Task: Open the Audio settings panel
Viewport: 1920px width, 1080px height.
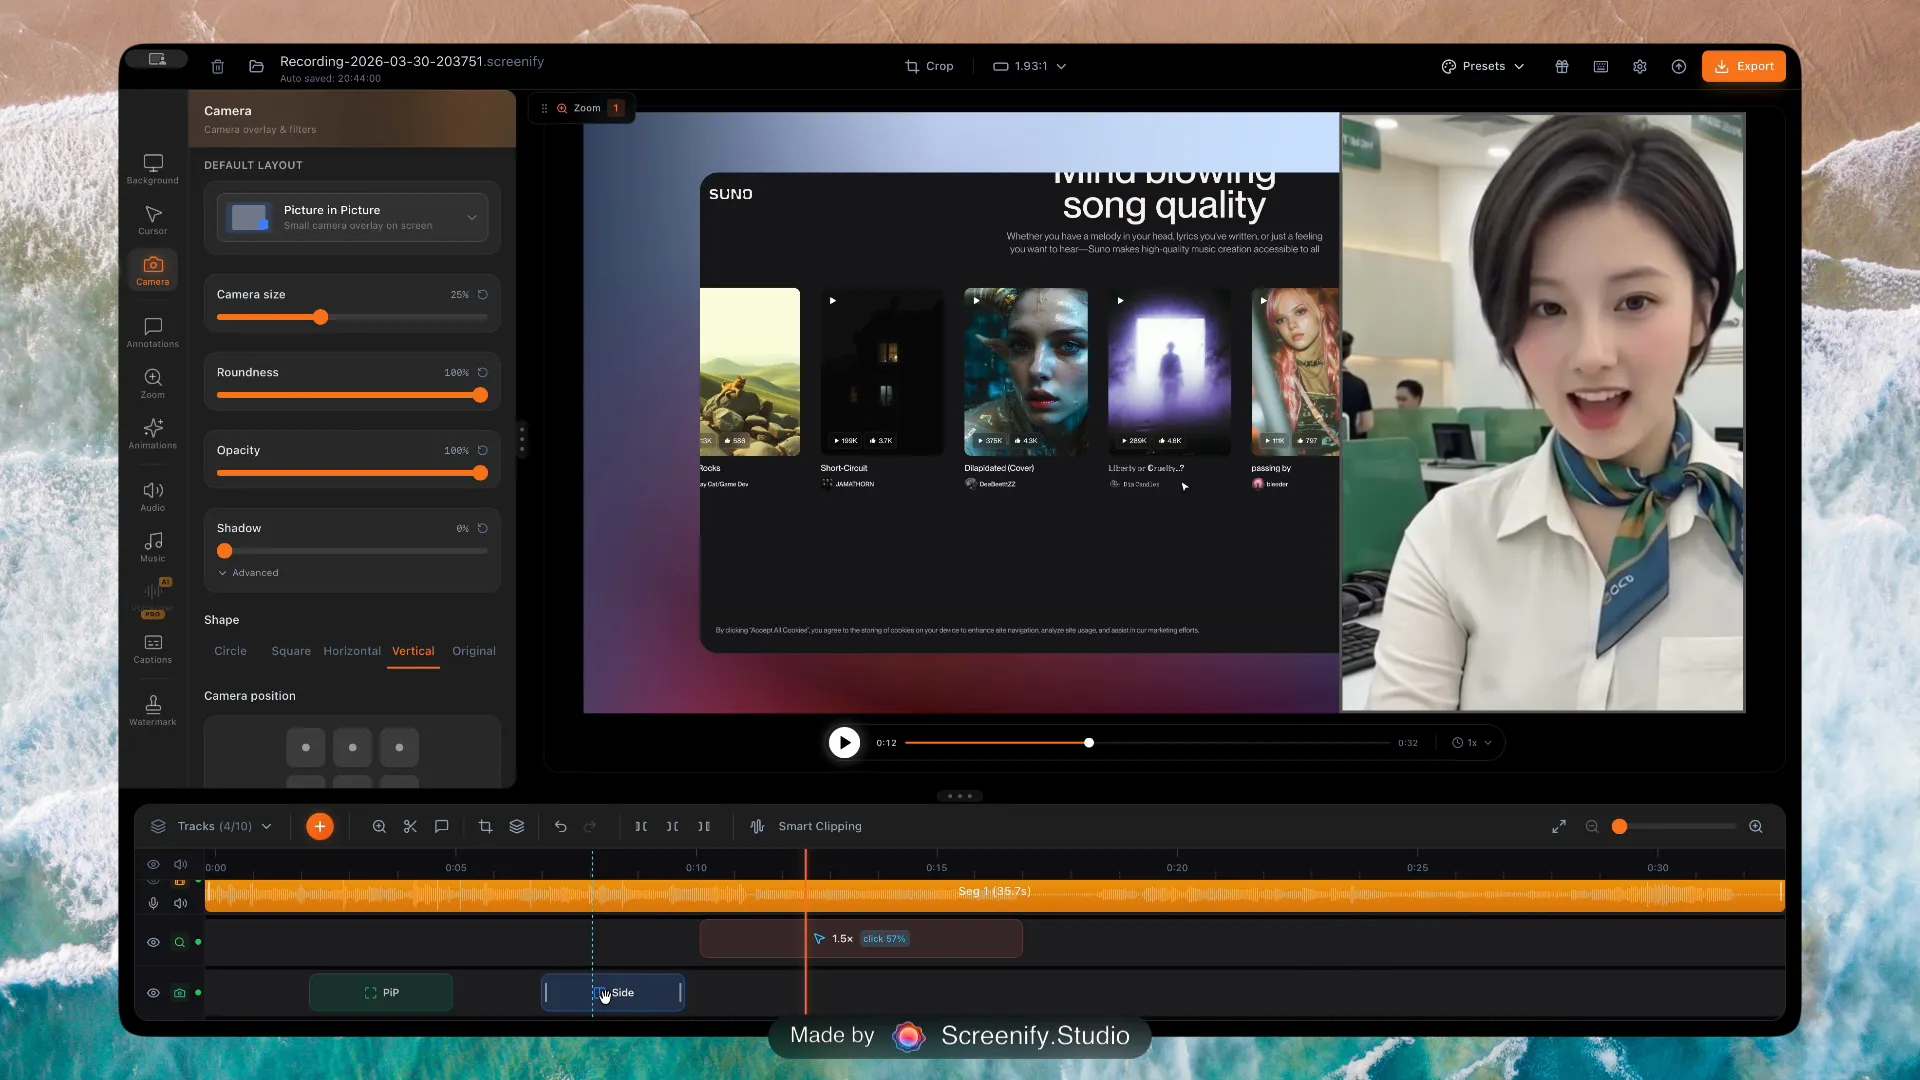Action: tap(153, 496)
